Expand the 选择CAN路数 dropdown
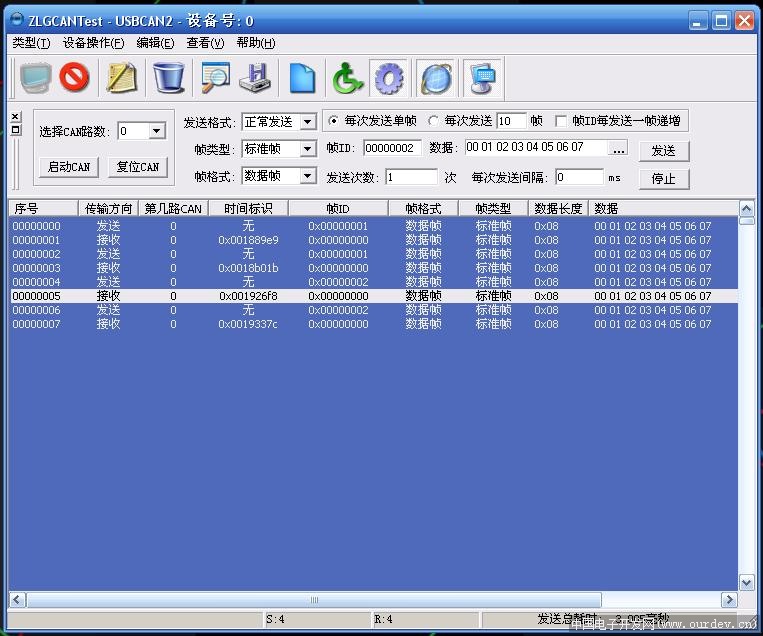This screenshot has height=636, width=763. click(x=157, y=131)
